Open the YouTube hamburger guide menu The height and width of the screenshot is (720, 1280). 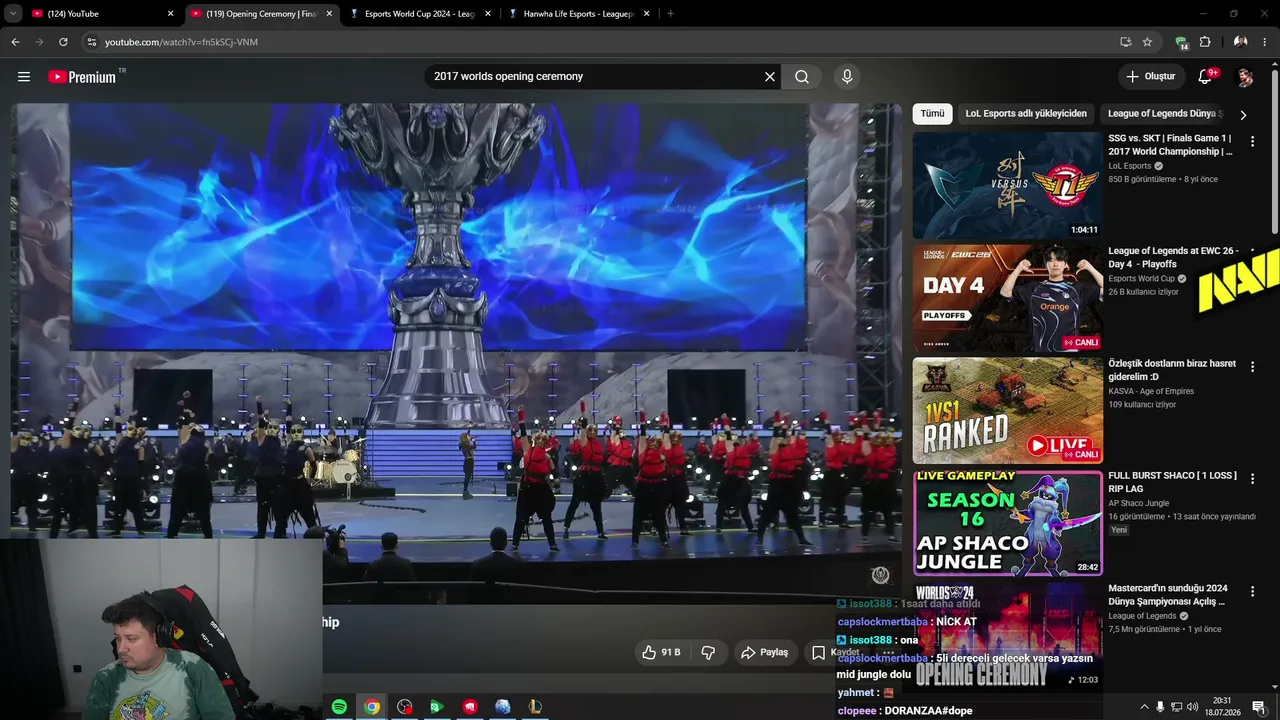[x=24, y=77]
